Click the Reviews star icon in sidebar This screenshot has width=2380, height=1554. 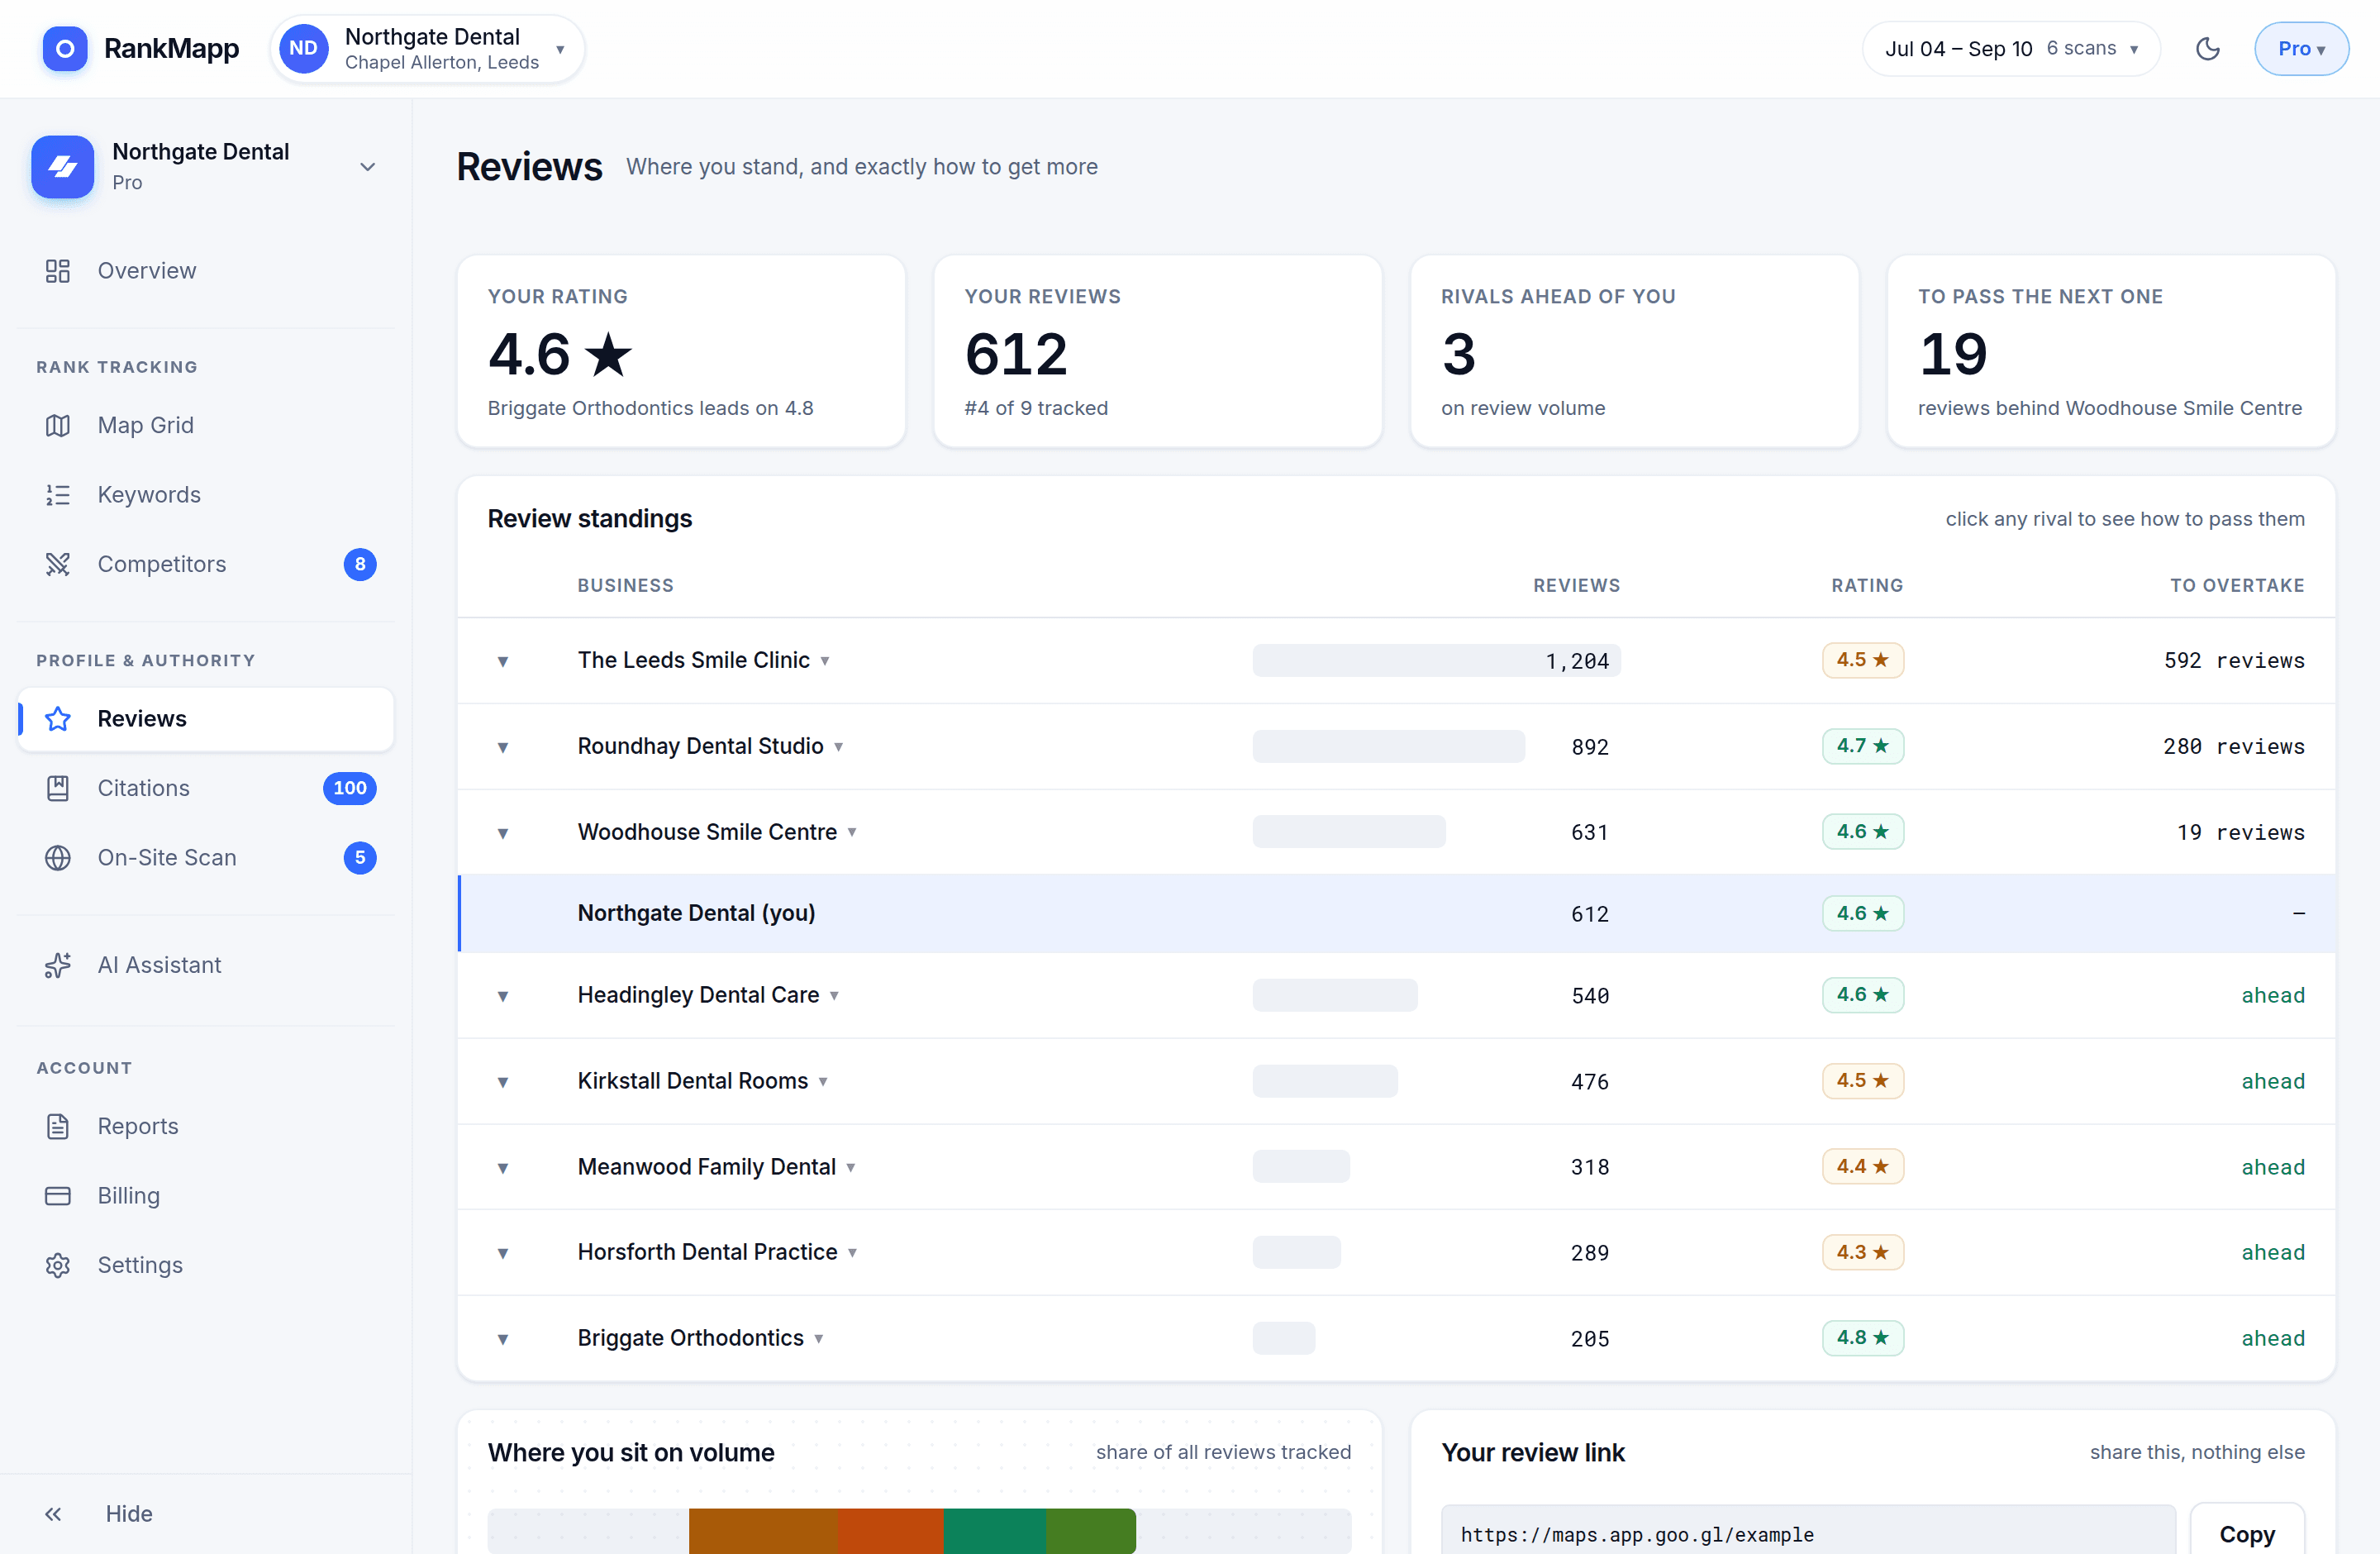click(x=58, y=719)
